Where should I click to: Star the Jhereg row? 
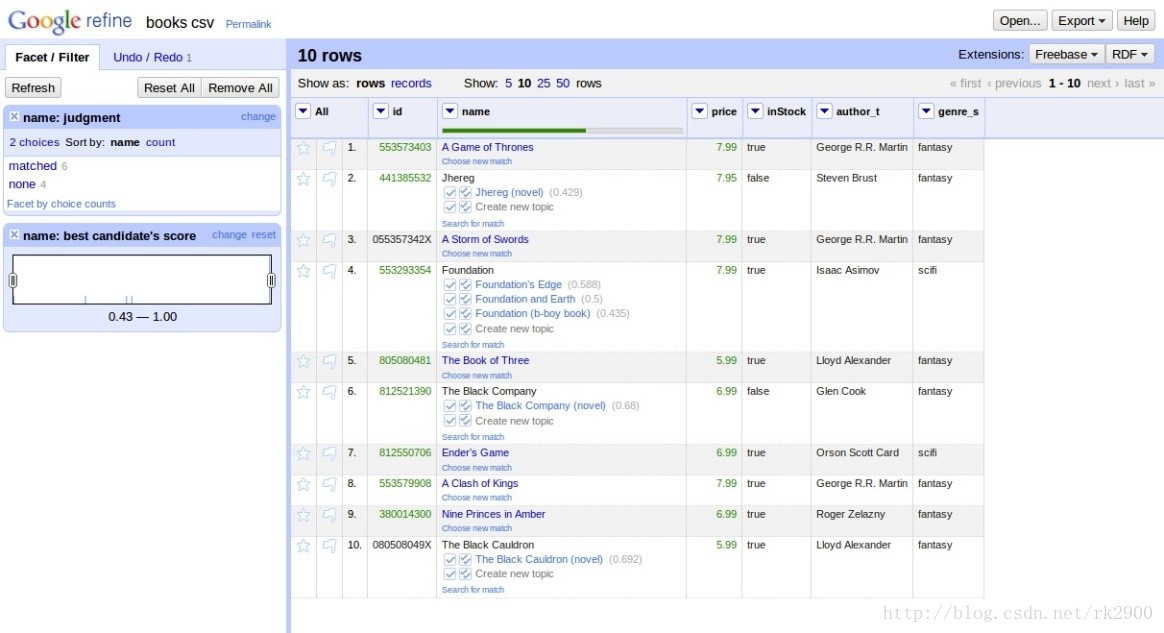(304, 179)
